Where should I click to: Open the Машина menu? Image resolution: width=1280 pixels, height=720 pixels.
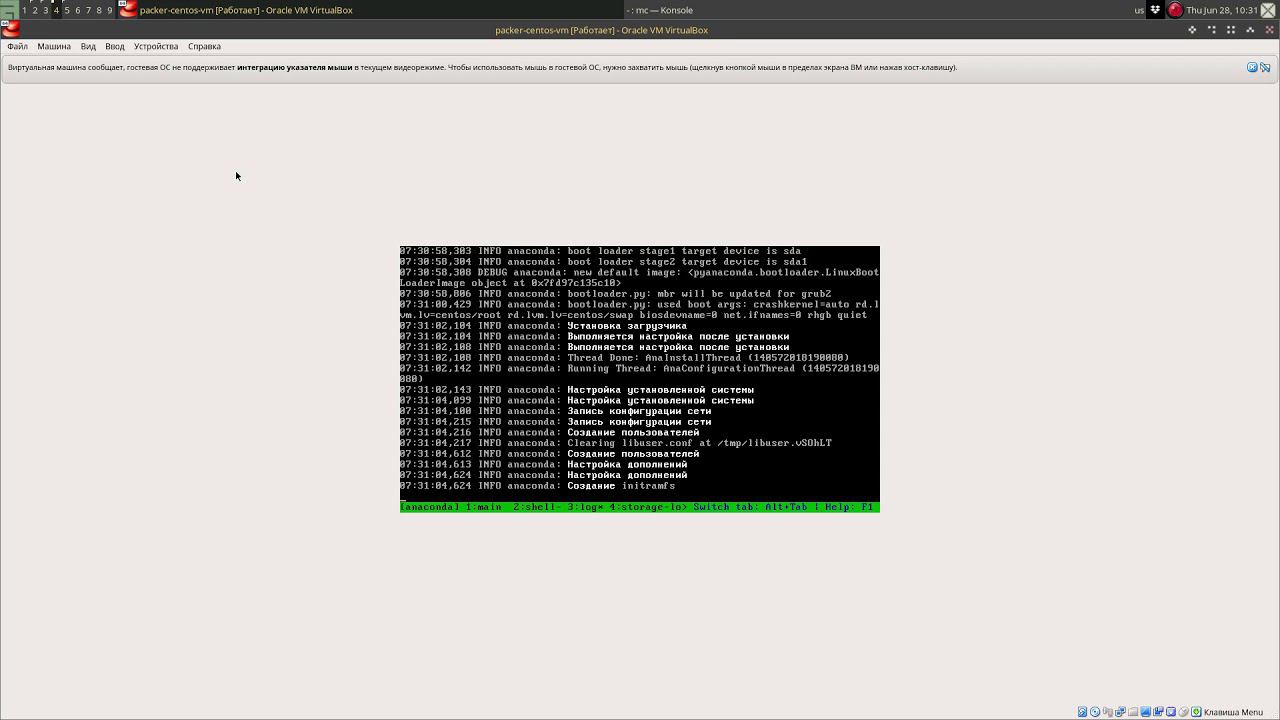[54, 46]
